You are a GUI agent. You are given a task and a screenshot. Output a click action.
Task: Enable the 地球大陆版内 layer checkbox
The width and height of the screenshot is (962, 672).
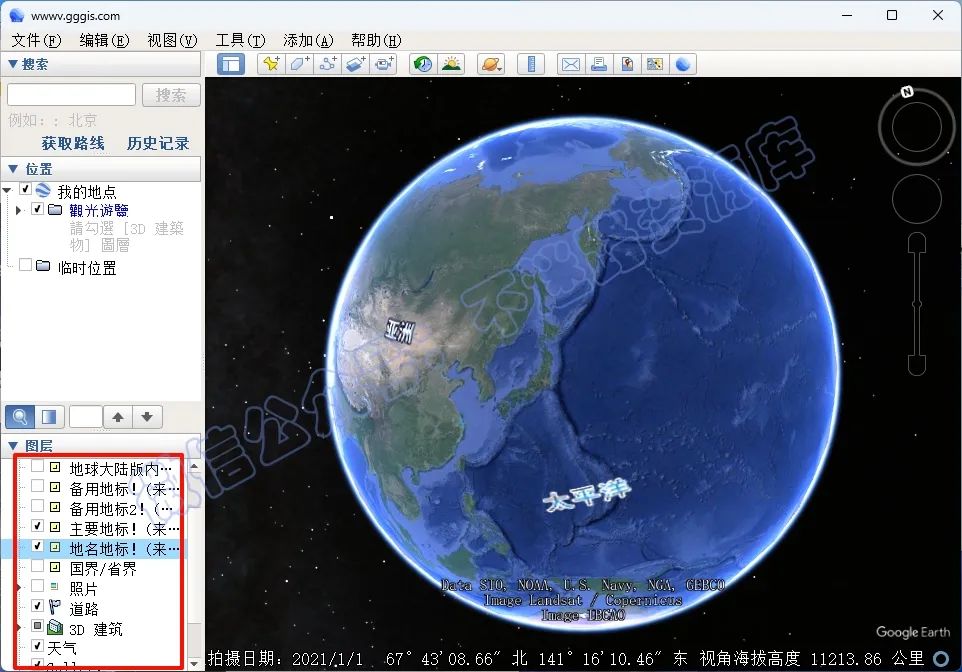pyautogui.click(x=37, y=467)
